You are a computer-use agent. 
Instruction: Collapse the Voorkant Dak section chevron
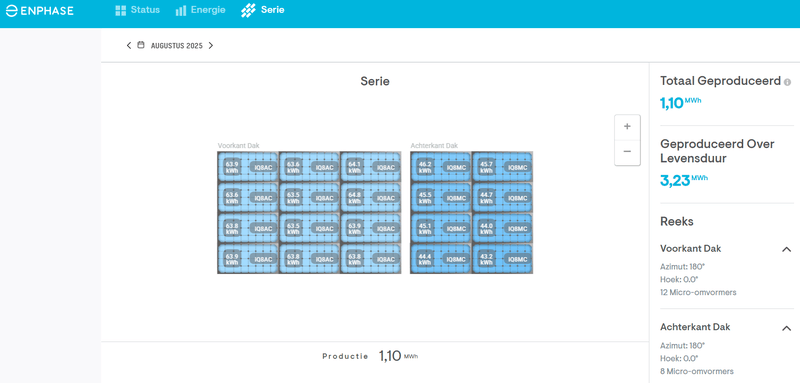786,249
